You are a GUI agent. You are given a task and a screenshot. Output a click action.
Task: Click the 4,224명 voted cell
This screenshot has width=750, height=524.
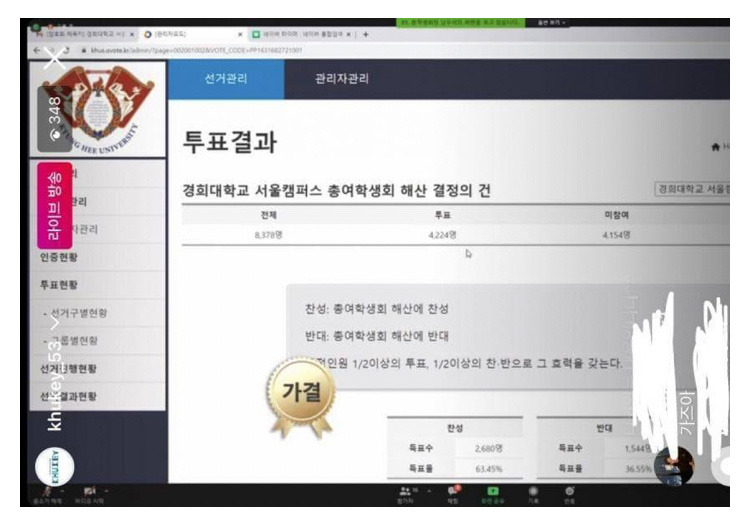pyautogui.click(x=442, y=235)
